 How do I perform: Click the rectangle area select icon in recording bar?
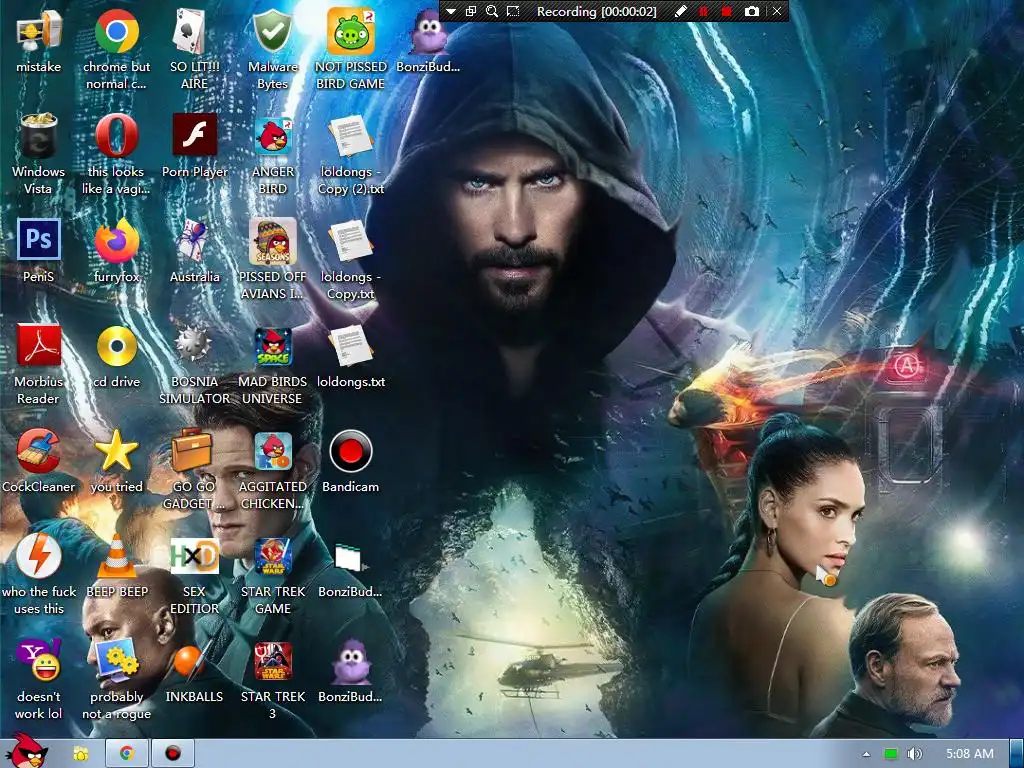click(513, 11)
